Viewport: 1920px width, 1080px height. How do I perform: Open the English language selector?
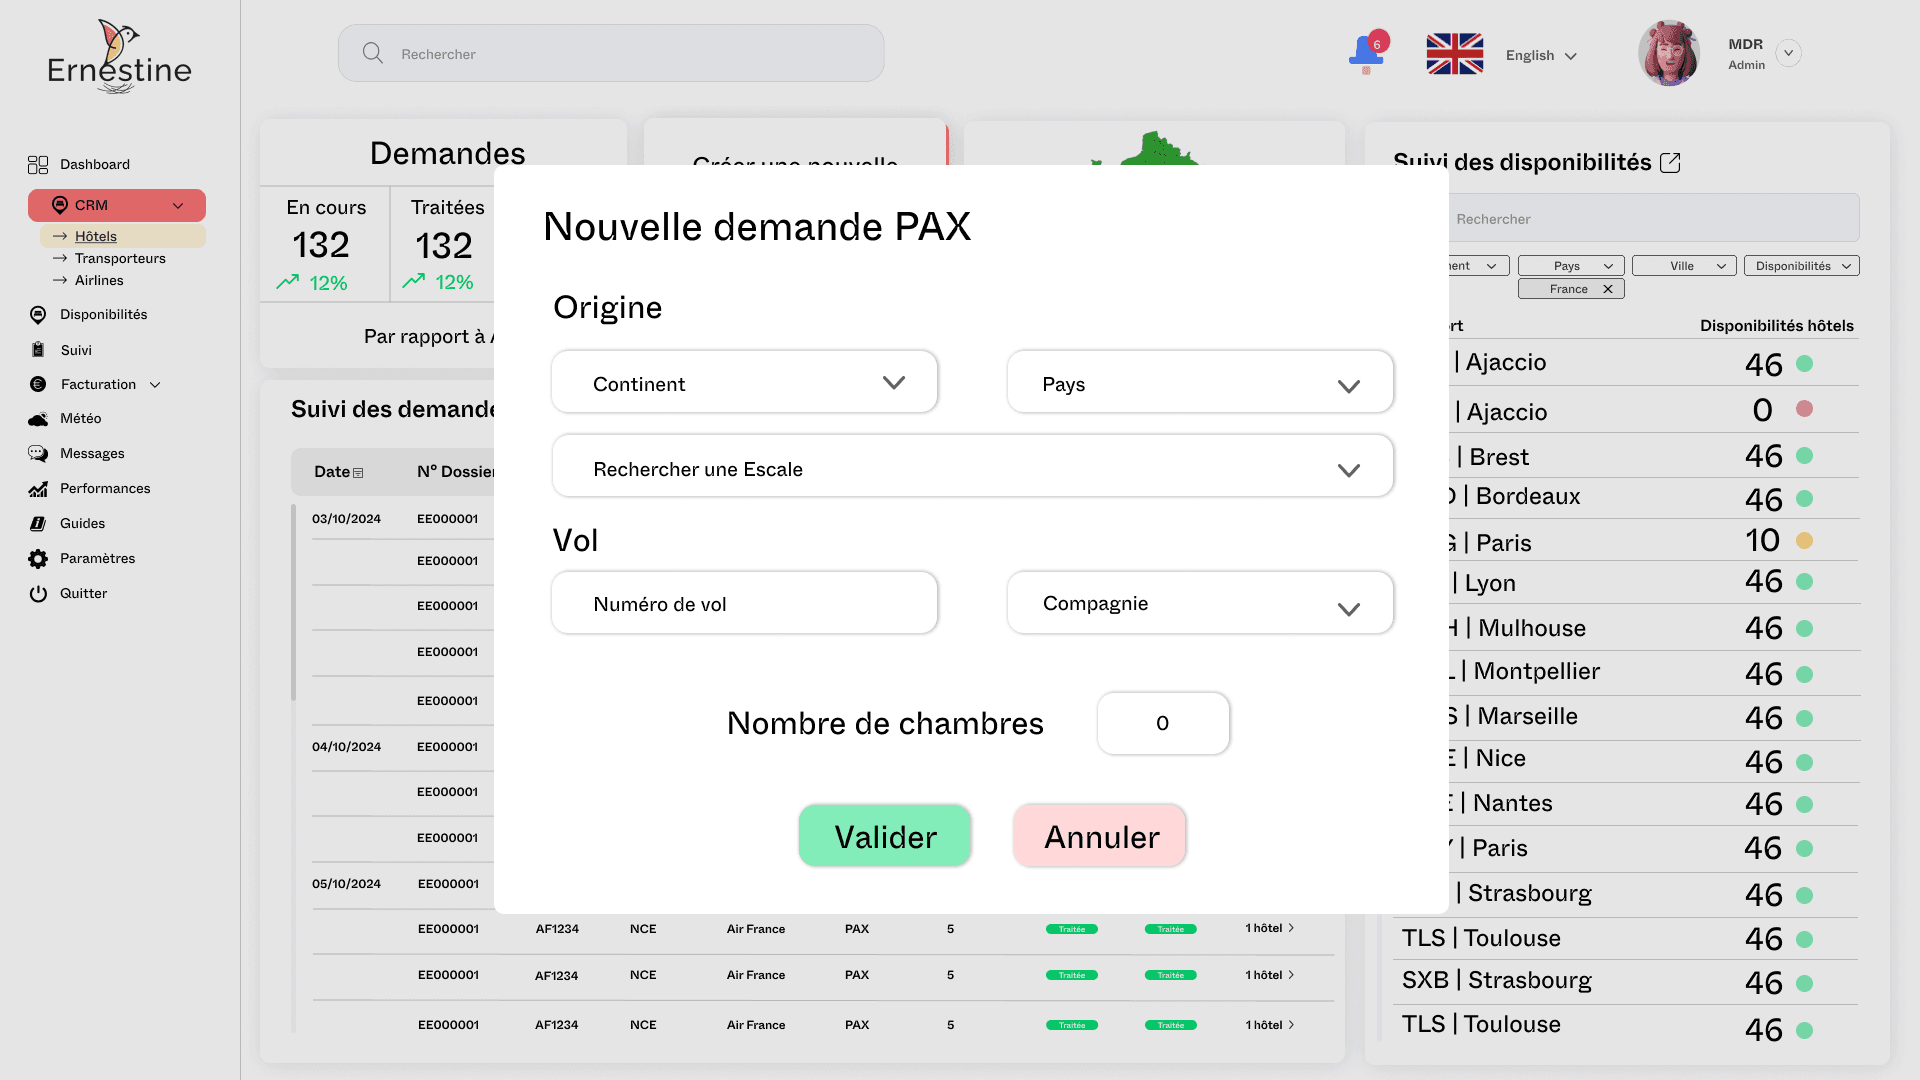pyautogui.click(x=1540, y=55)
